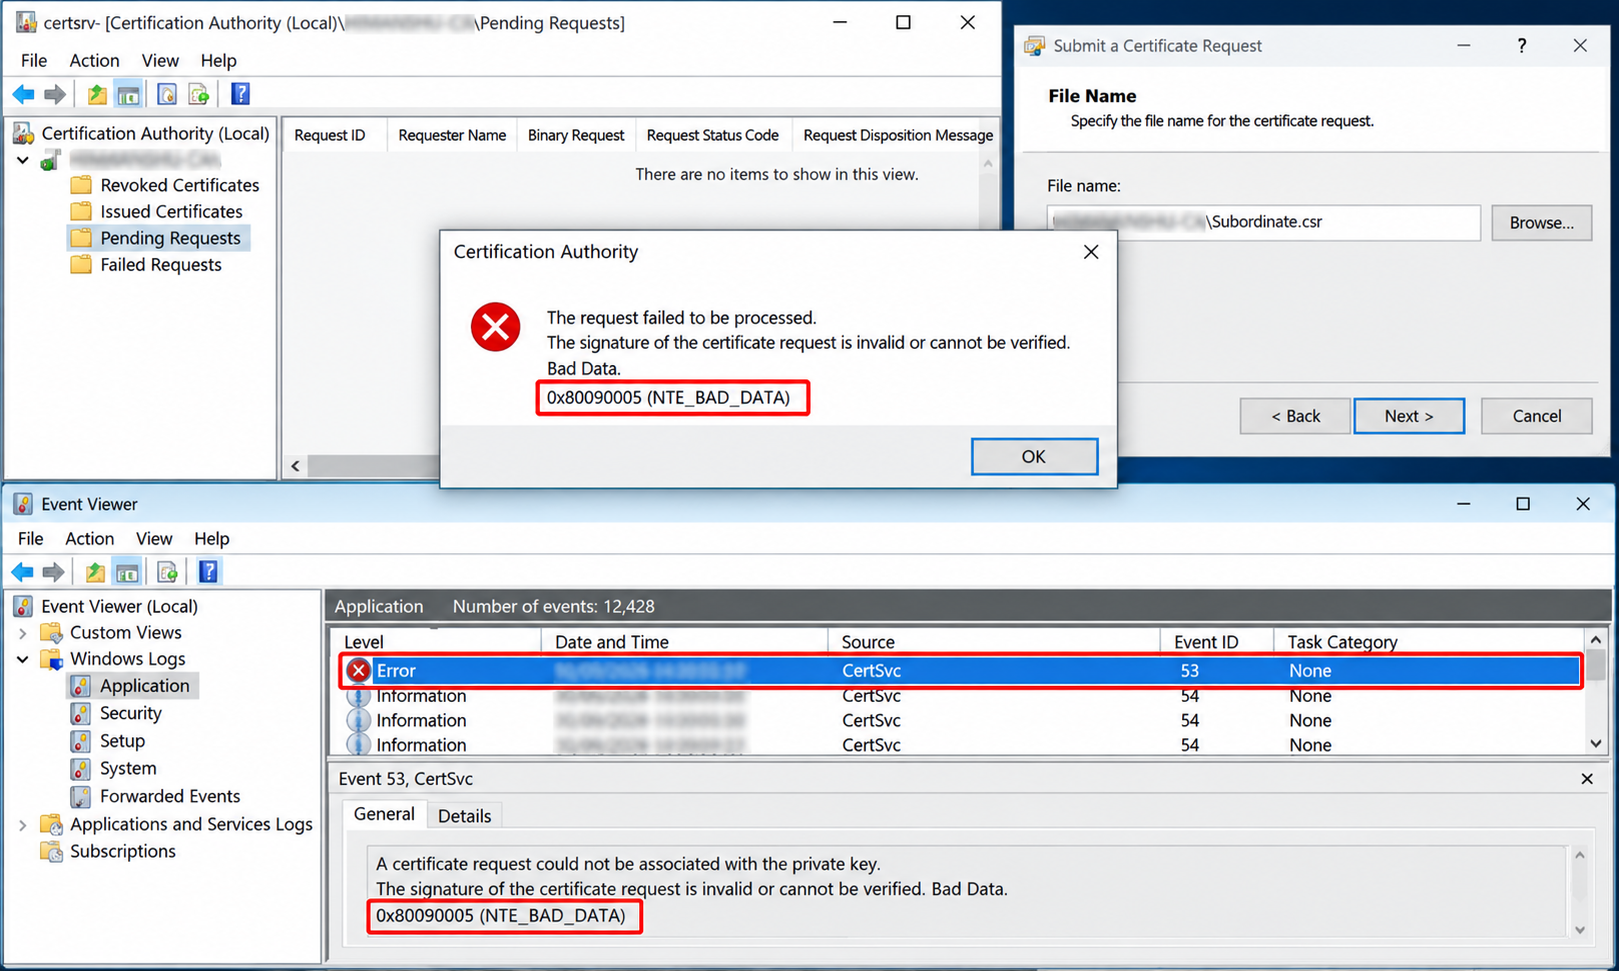Click Back arrow in certsrv toolbar
The height and width of the screenshot is (971, 1619).
(23, 94)
